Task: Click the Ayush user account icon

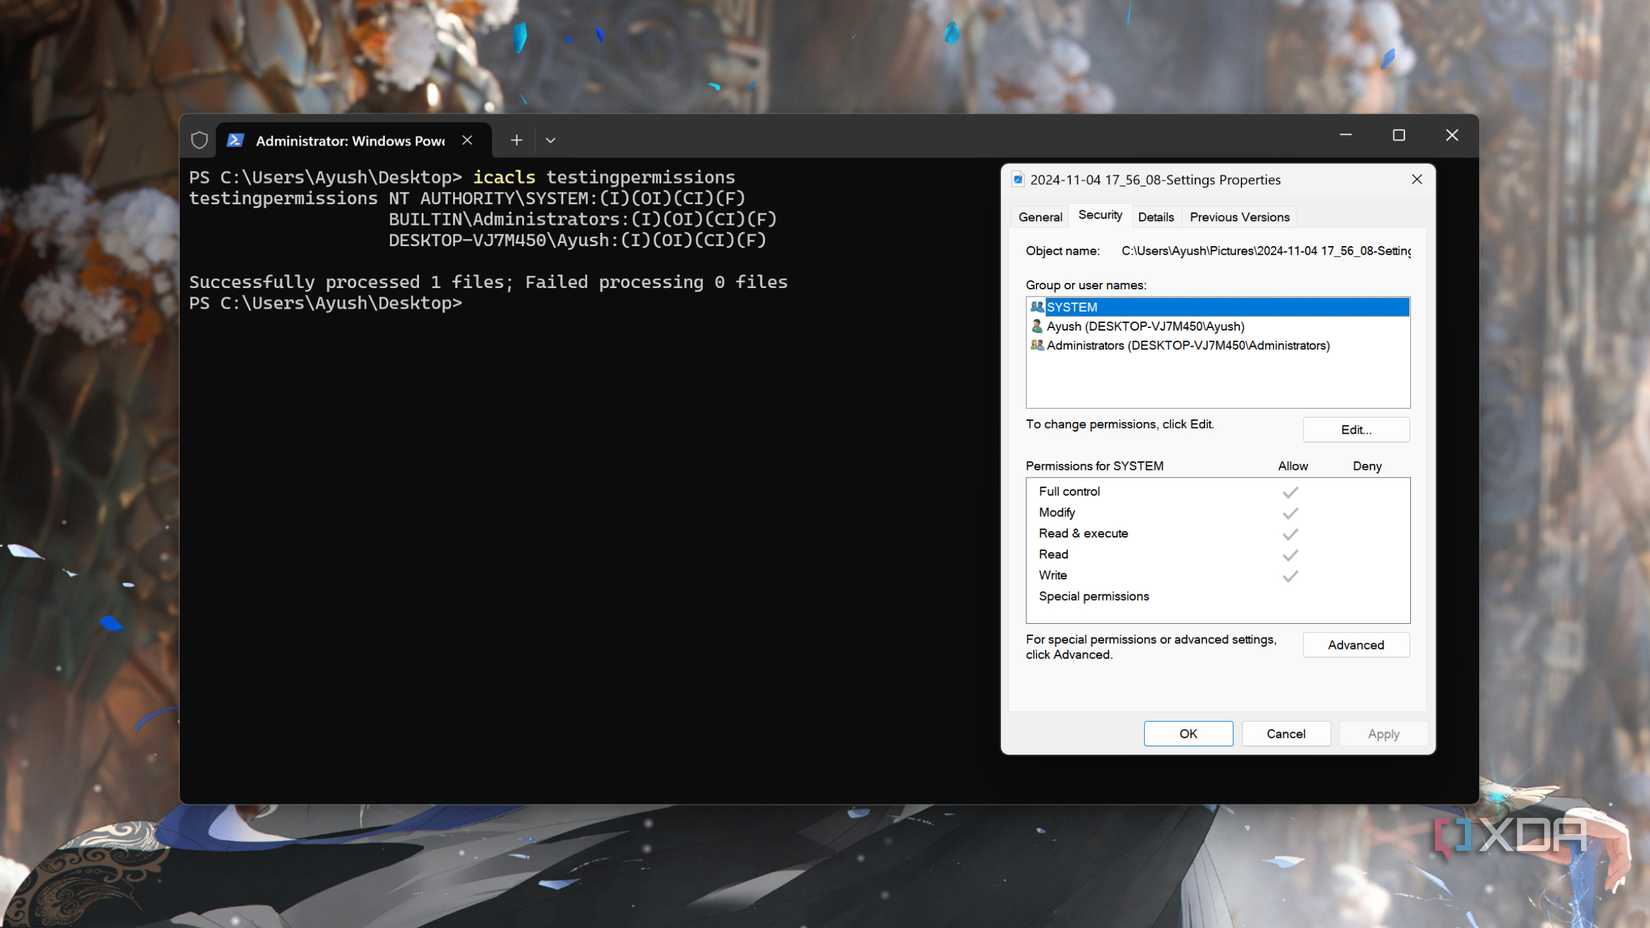Action: [1036, 326]
